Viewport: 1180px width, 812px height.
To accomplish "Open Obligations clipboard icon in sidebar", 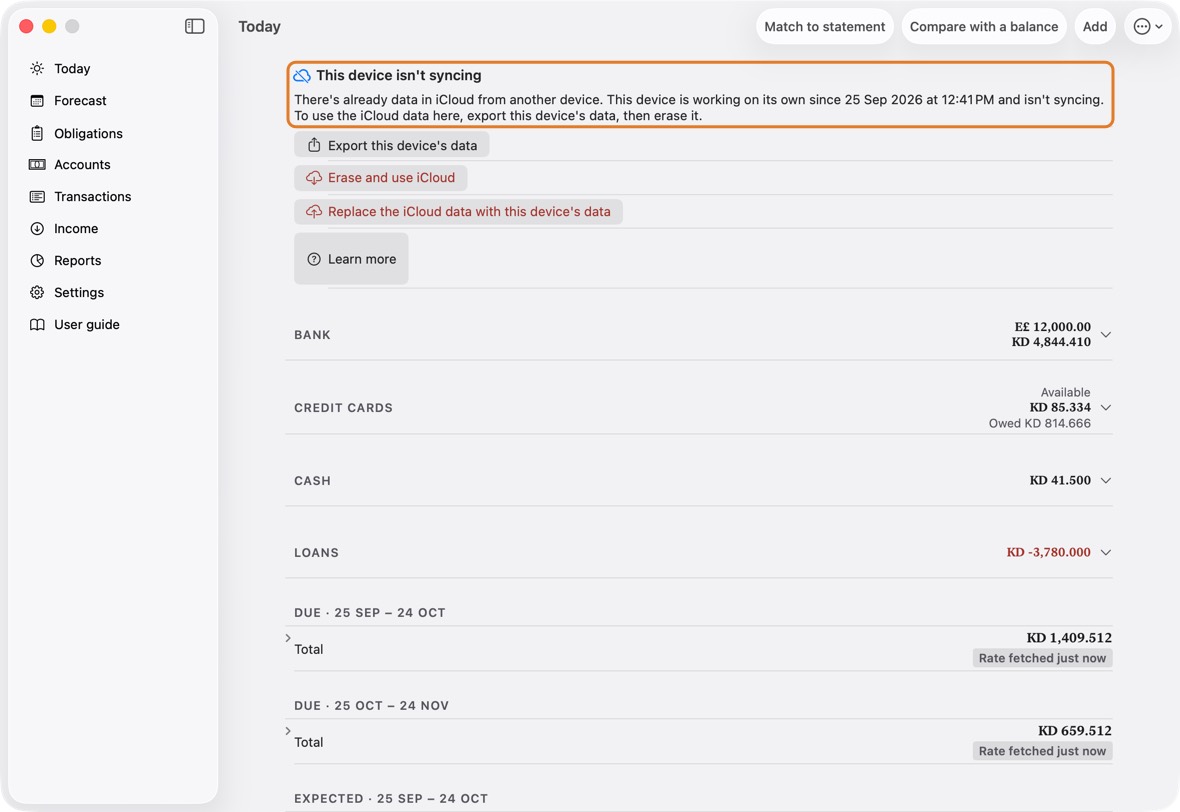I will 37,133.
